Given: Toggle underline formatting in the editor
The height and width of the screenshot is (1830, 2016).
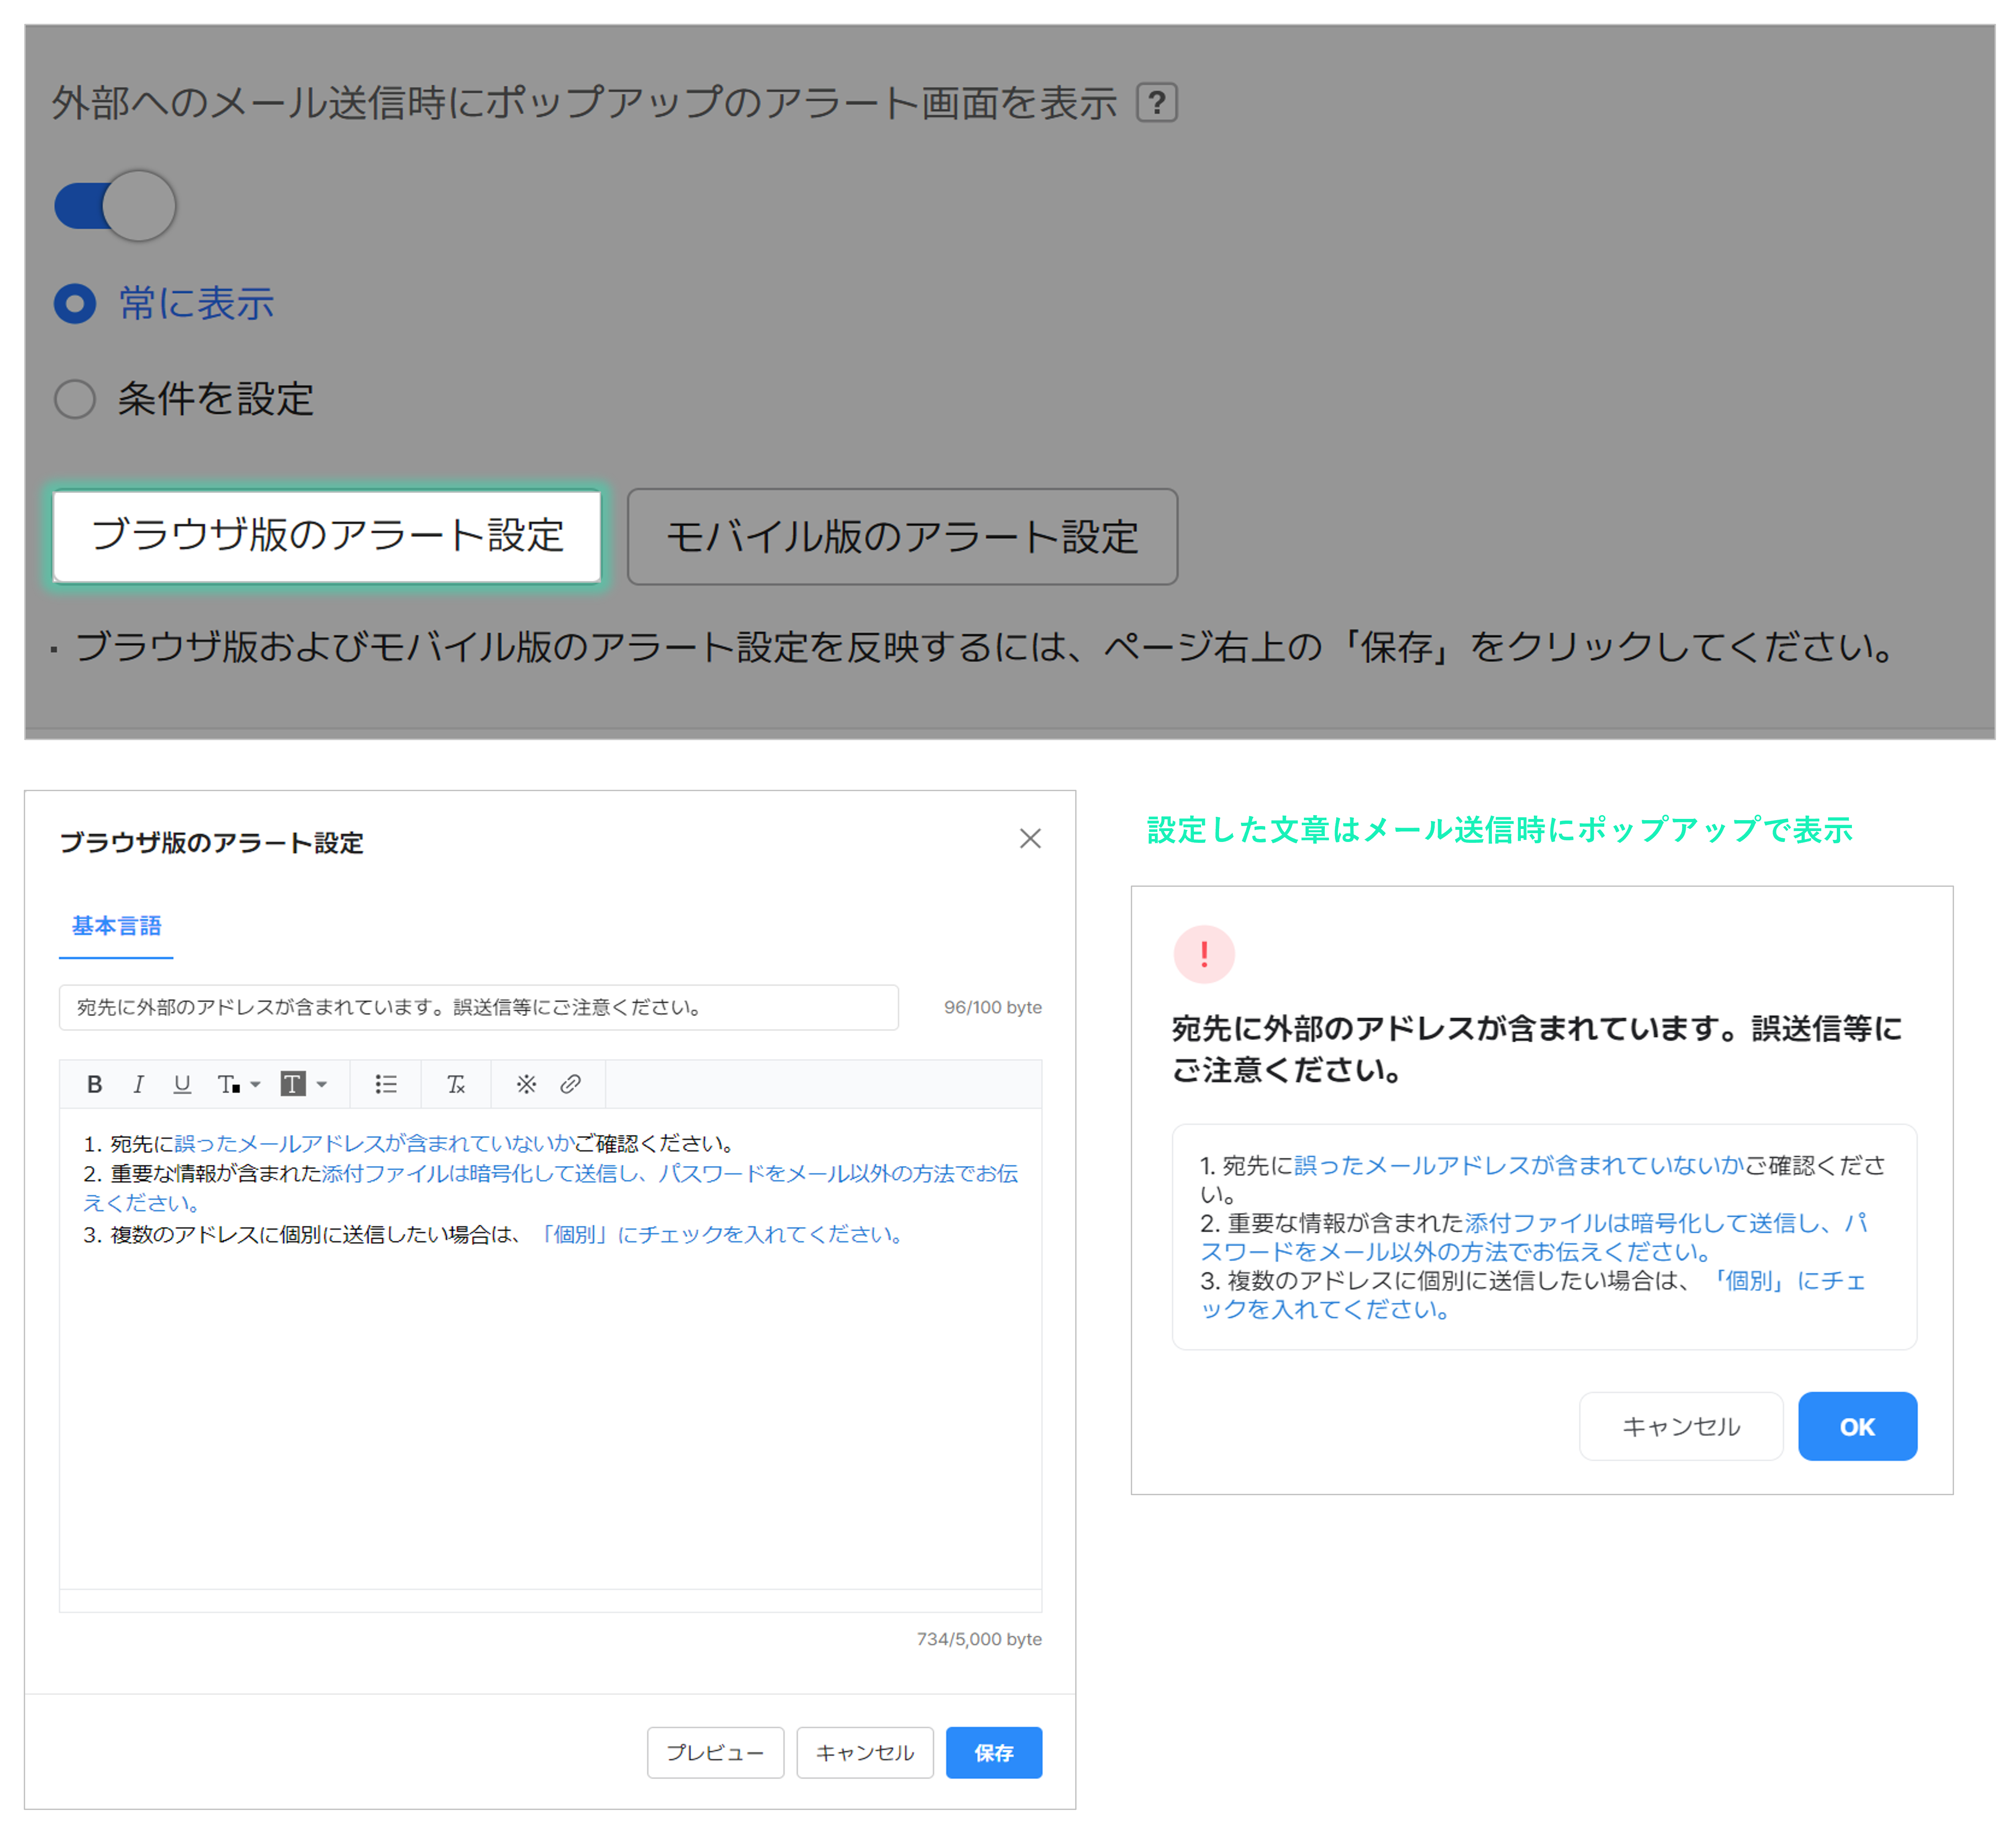Looking at the screenshot, I should click(182, 1084).
